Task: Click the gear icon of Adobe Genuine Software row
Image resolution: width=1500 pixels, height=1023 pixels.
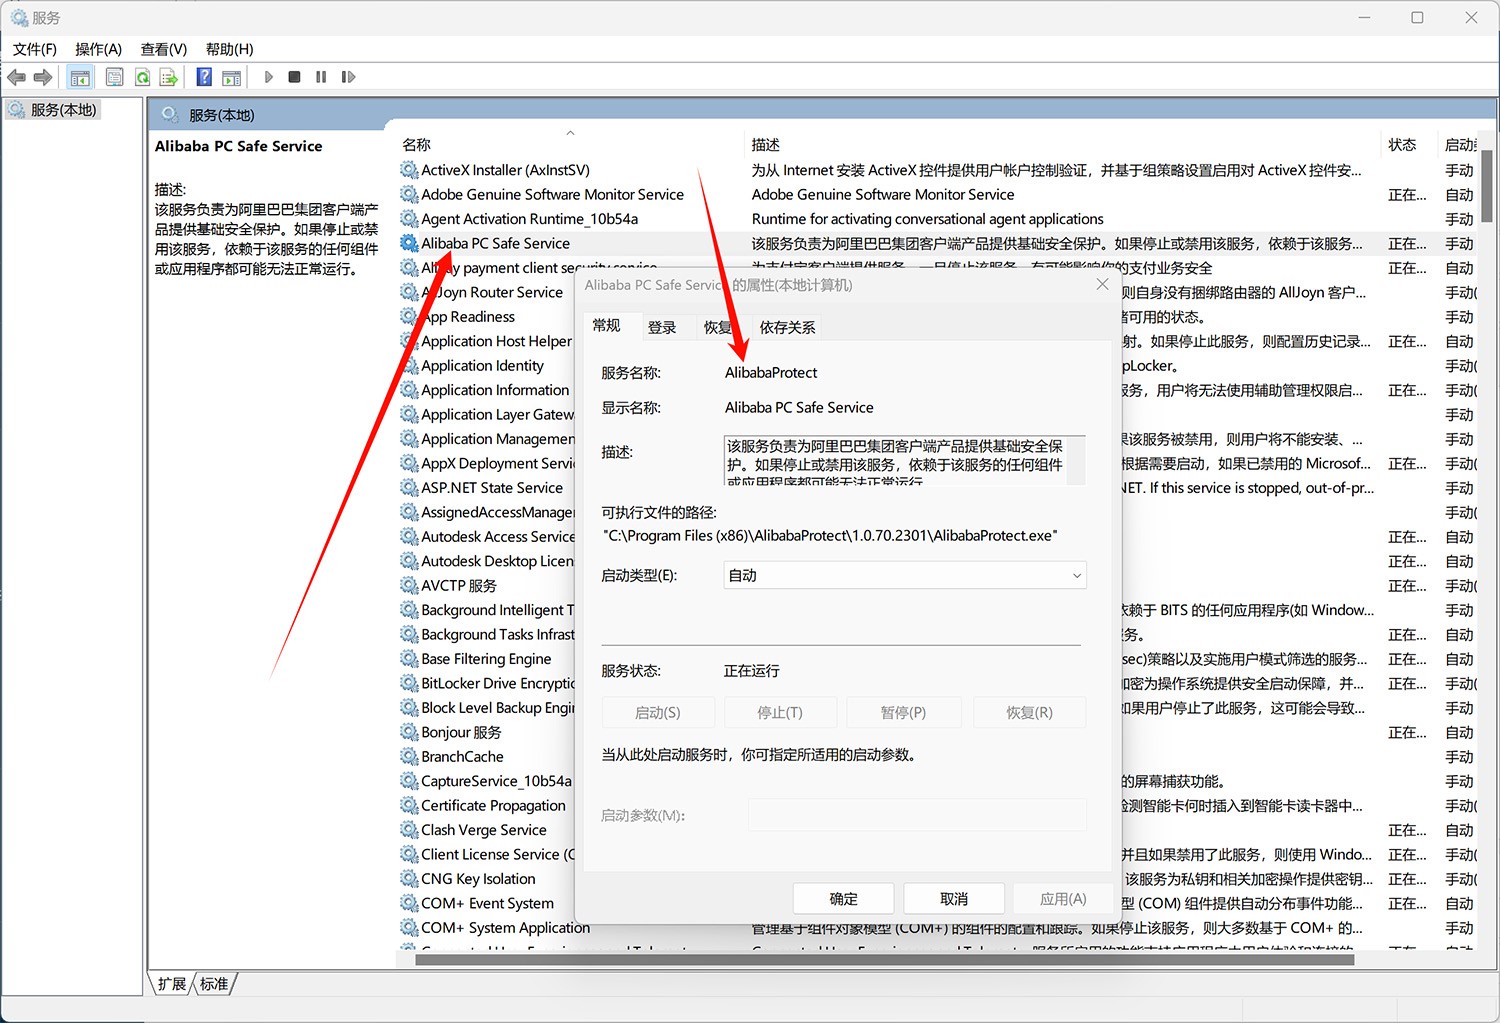Action: pos(409,194)
